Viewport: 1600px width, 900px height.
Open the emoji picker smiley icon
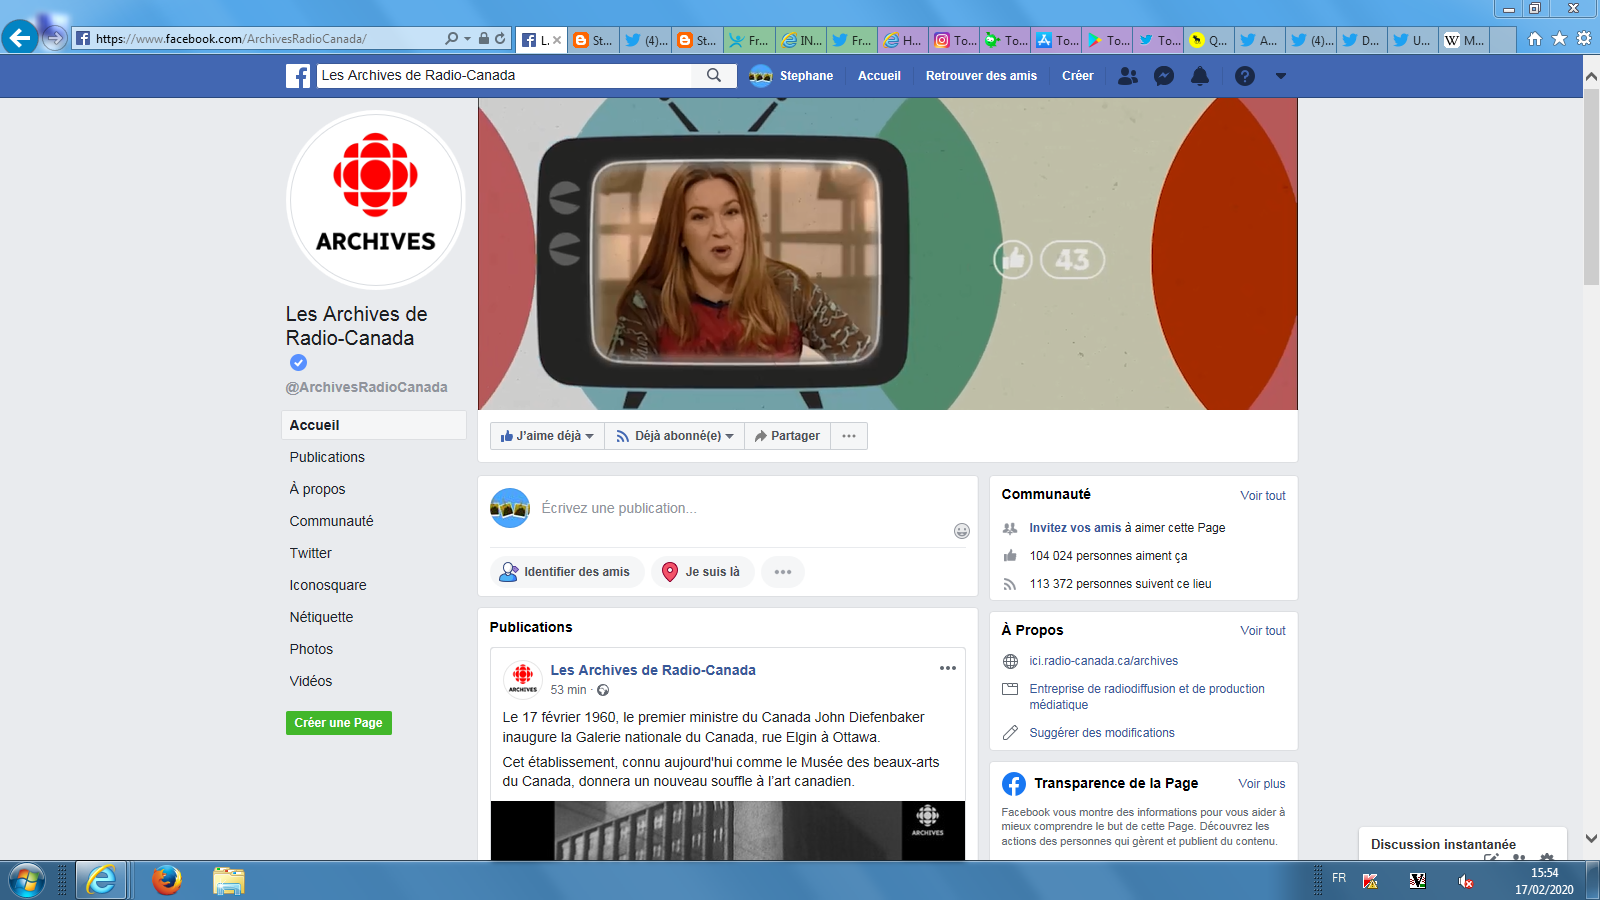(962, 531)
